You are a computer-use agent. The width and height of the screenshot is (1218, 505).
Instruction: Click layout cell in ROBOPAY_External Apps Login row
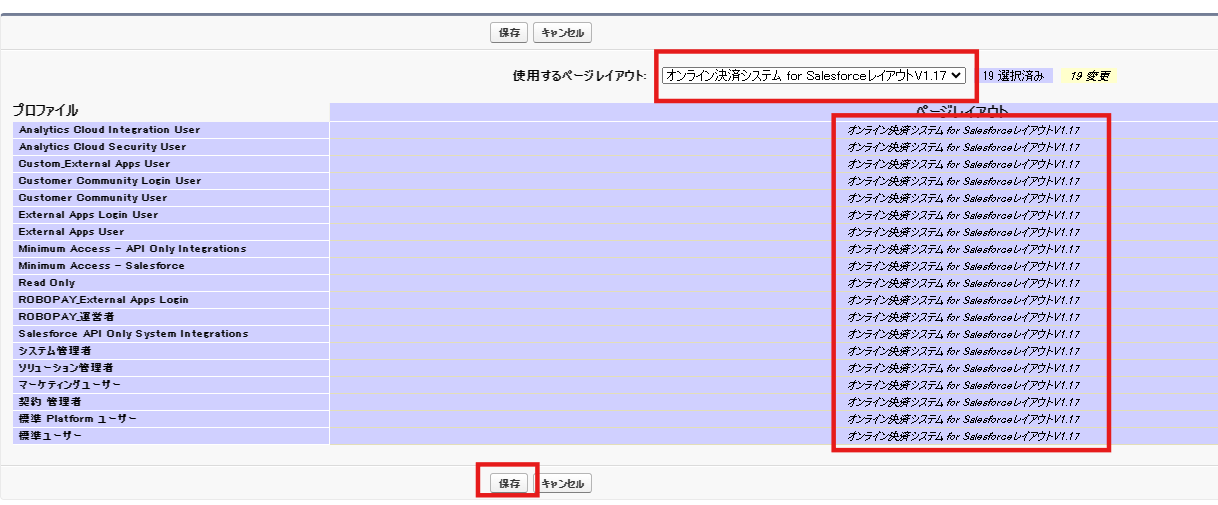click(964, 300)
